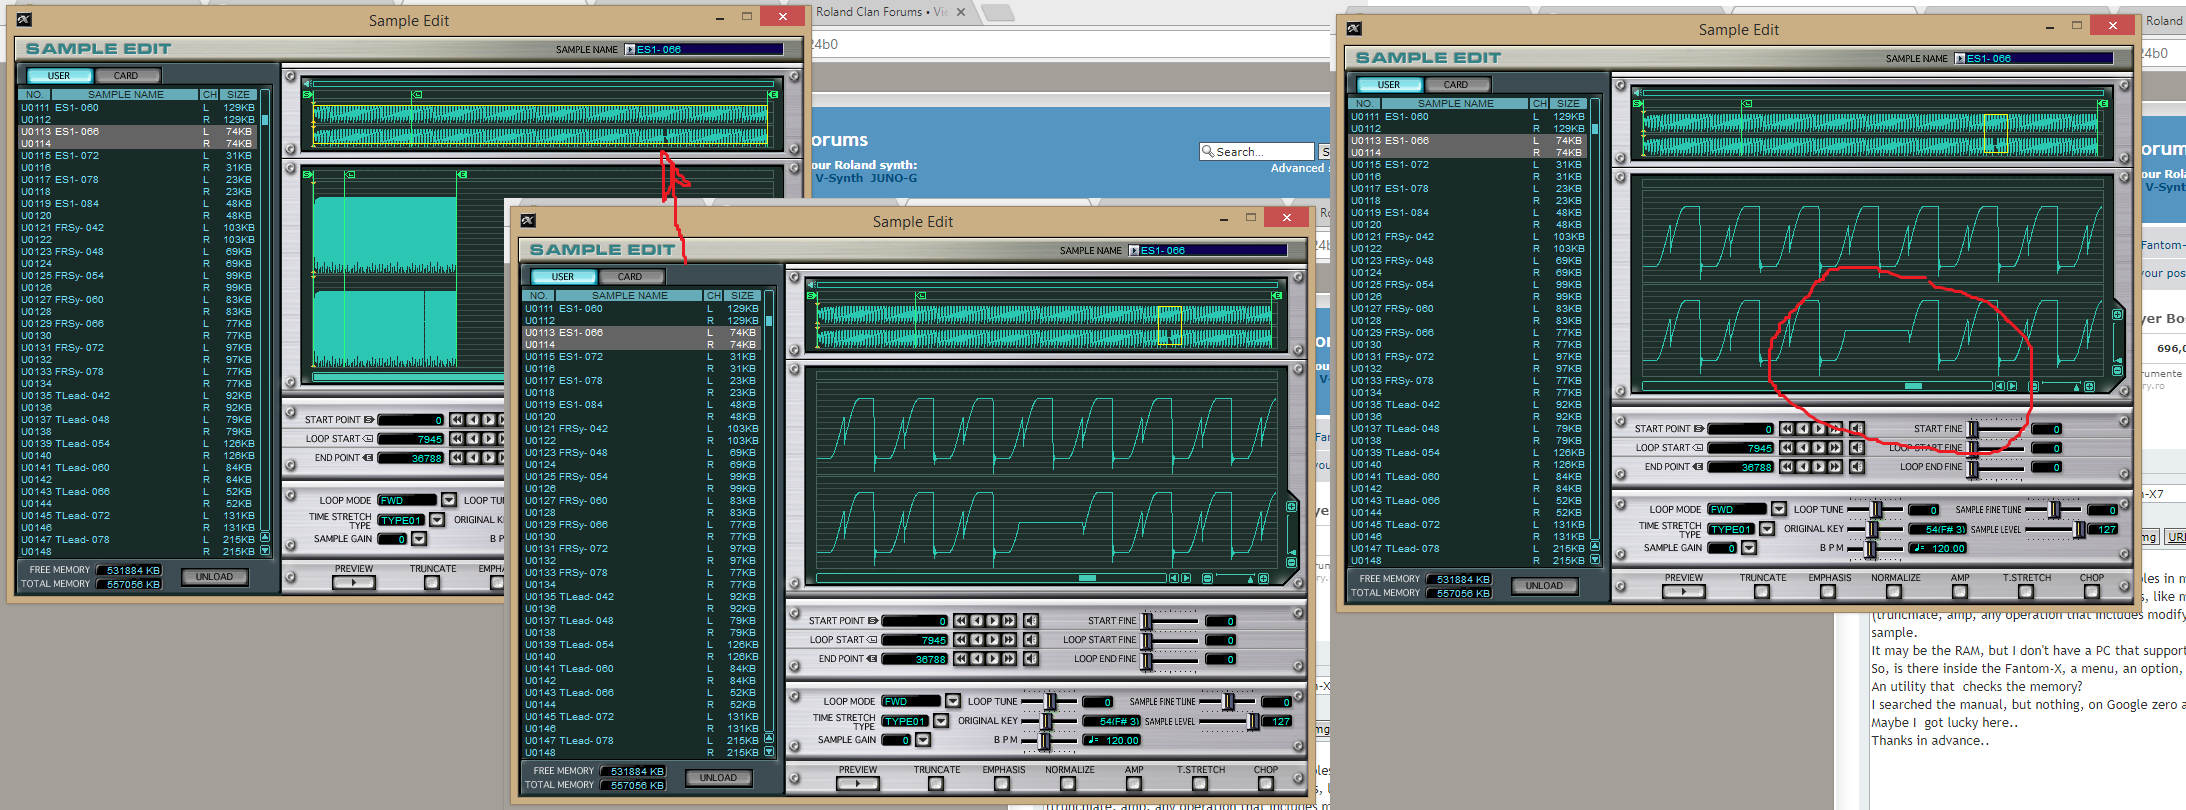Screen dimensions: 2186x810
Task: Toggle T.STRETCH in right window
Action: coord(2025,592)
